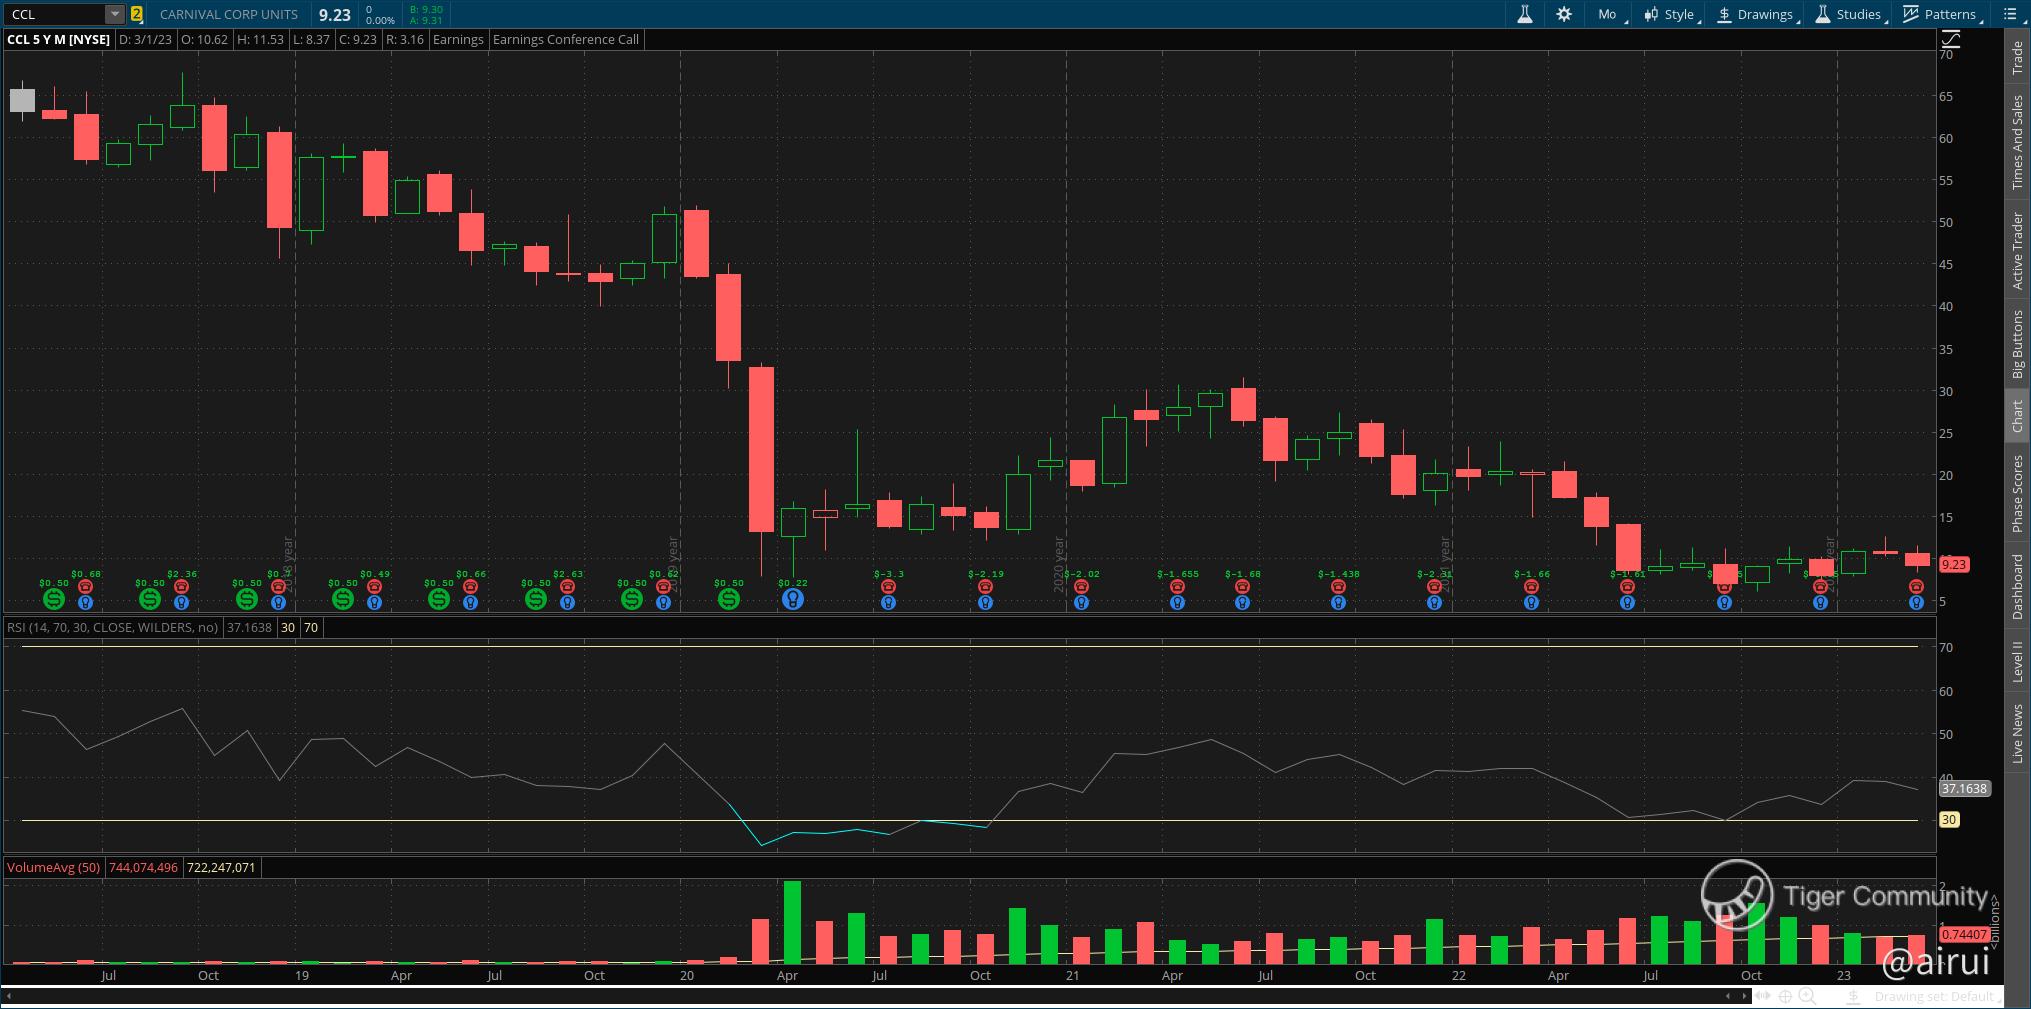Click the earnings phone icon under $-1.438
The image size is (2031, 1009).
pyautogui.click(x=1338, y=588)
